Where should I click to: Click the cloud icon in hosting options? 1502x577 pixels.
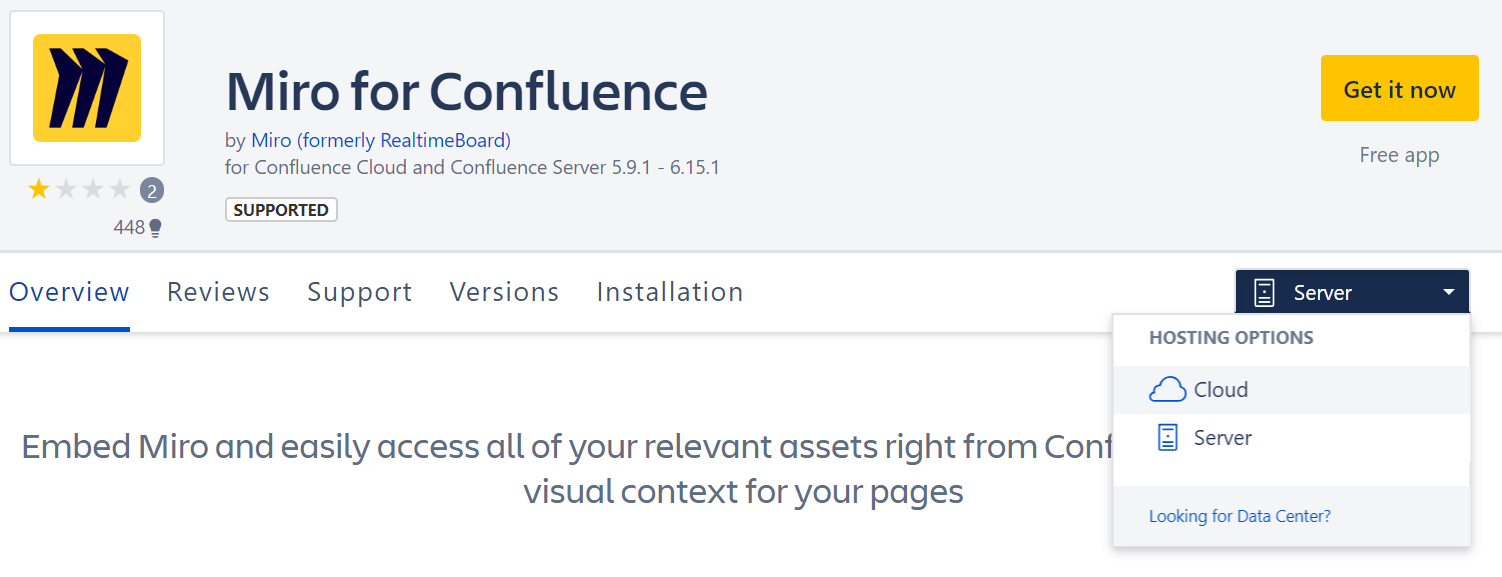point(1167,390)
